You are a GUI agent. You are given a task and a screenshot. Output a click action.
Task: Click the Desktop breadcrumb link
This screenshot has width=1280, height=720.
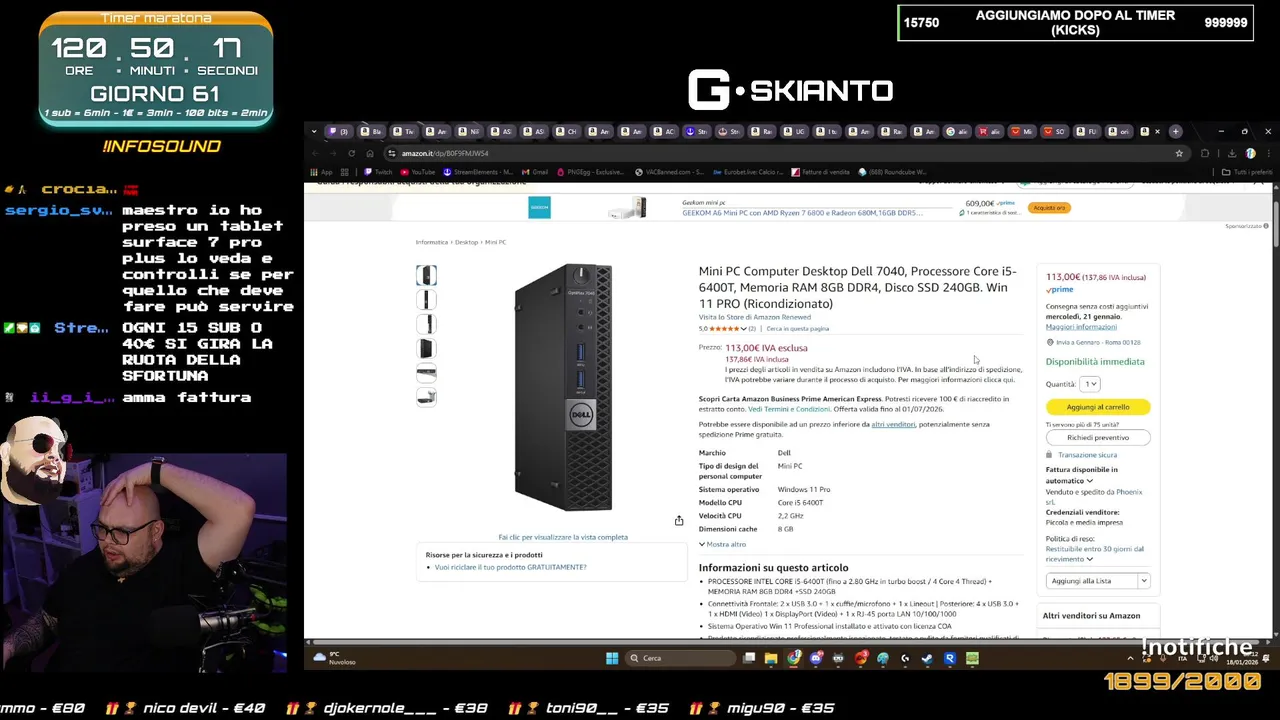(x=466, y=242)
